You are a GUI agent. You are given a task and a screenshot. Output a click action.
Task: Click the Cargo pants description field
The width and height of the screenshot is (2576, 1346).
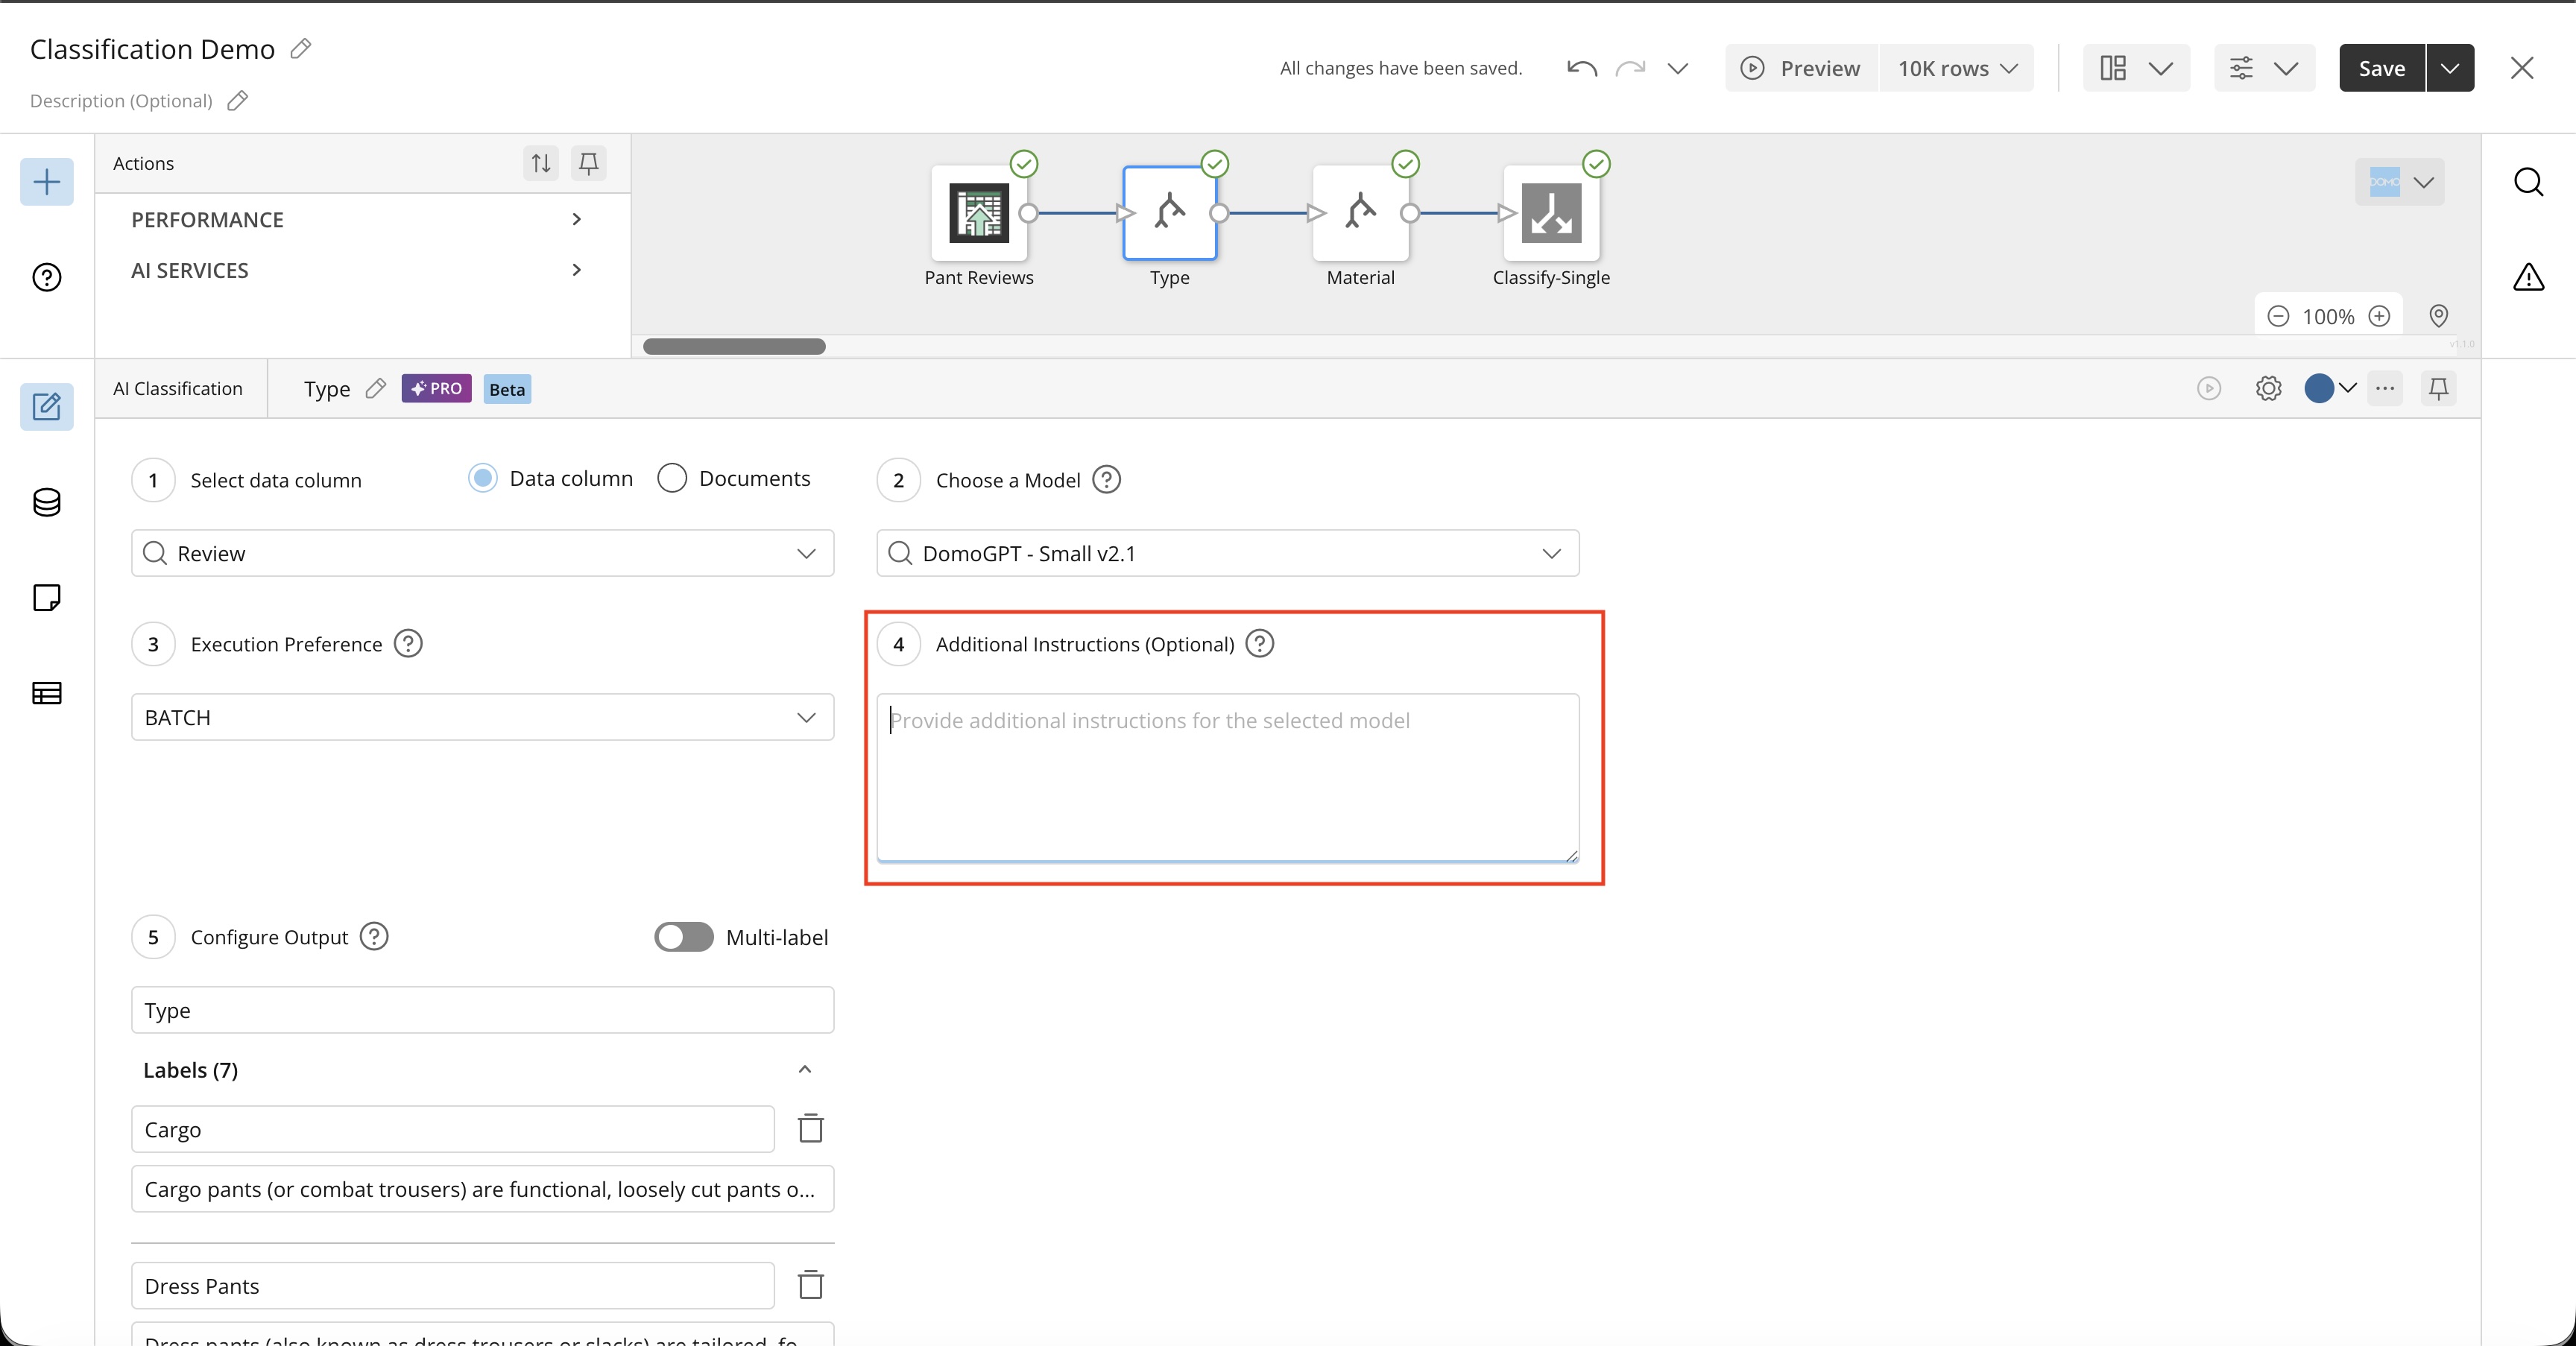pyautogui.click(x=482, y=1189)
